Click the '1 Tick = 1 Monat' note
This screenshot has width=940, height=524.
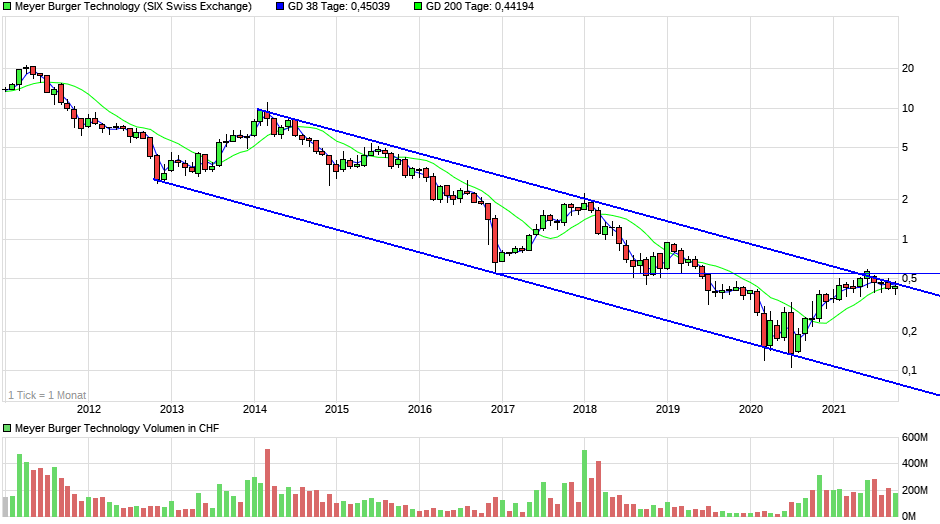coord(47,395)
